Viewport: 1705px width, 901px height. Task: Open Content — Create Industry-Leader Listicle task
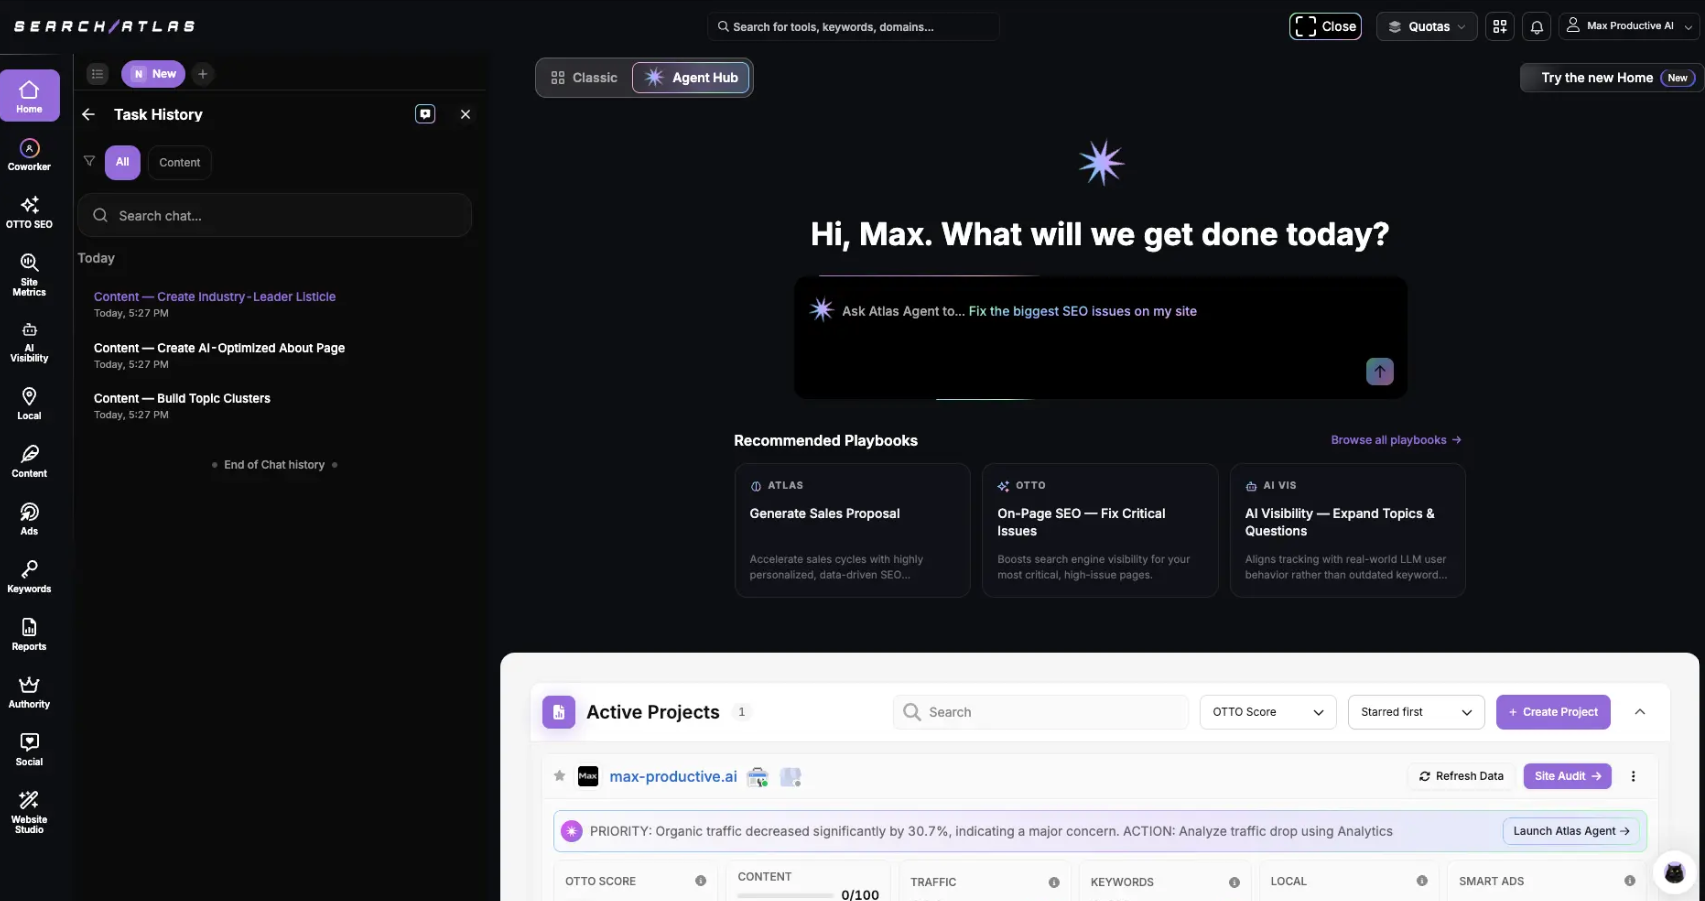[214, 297]
